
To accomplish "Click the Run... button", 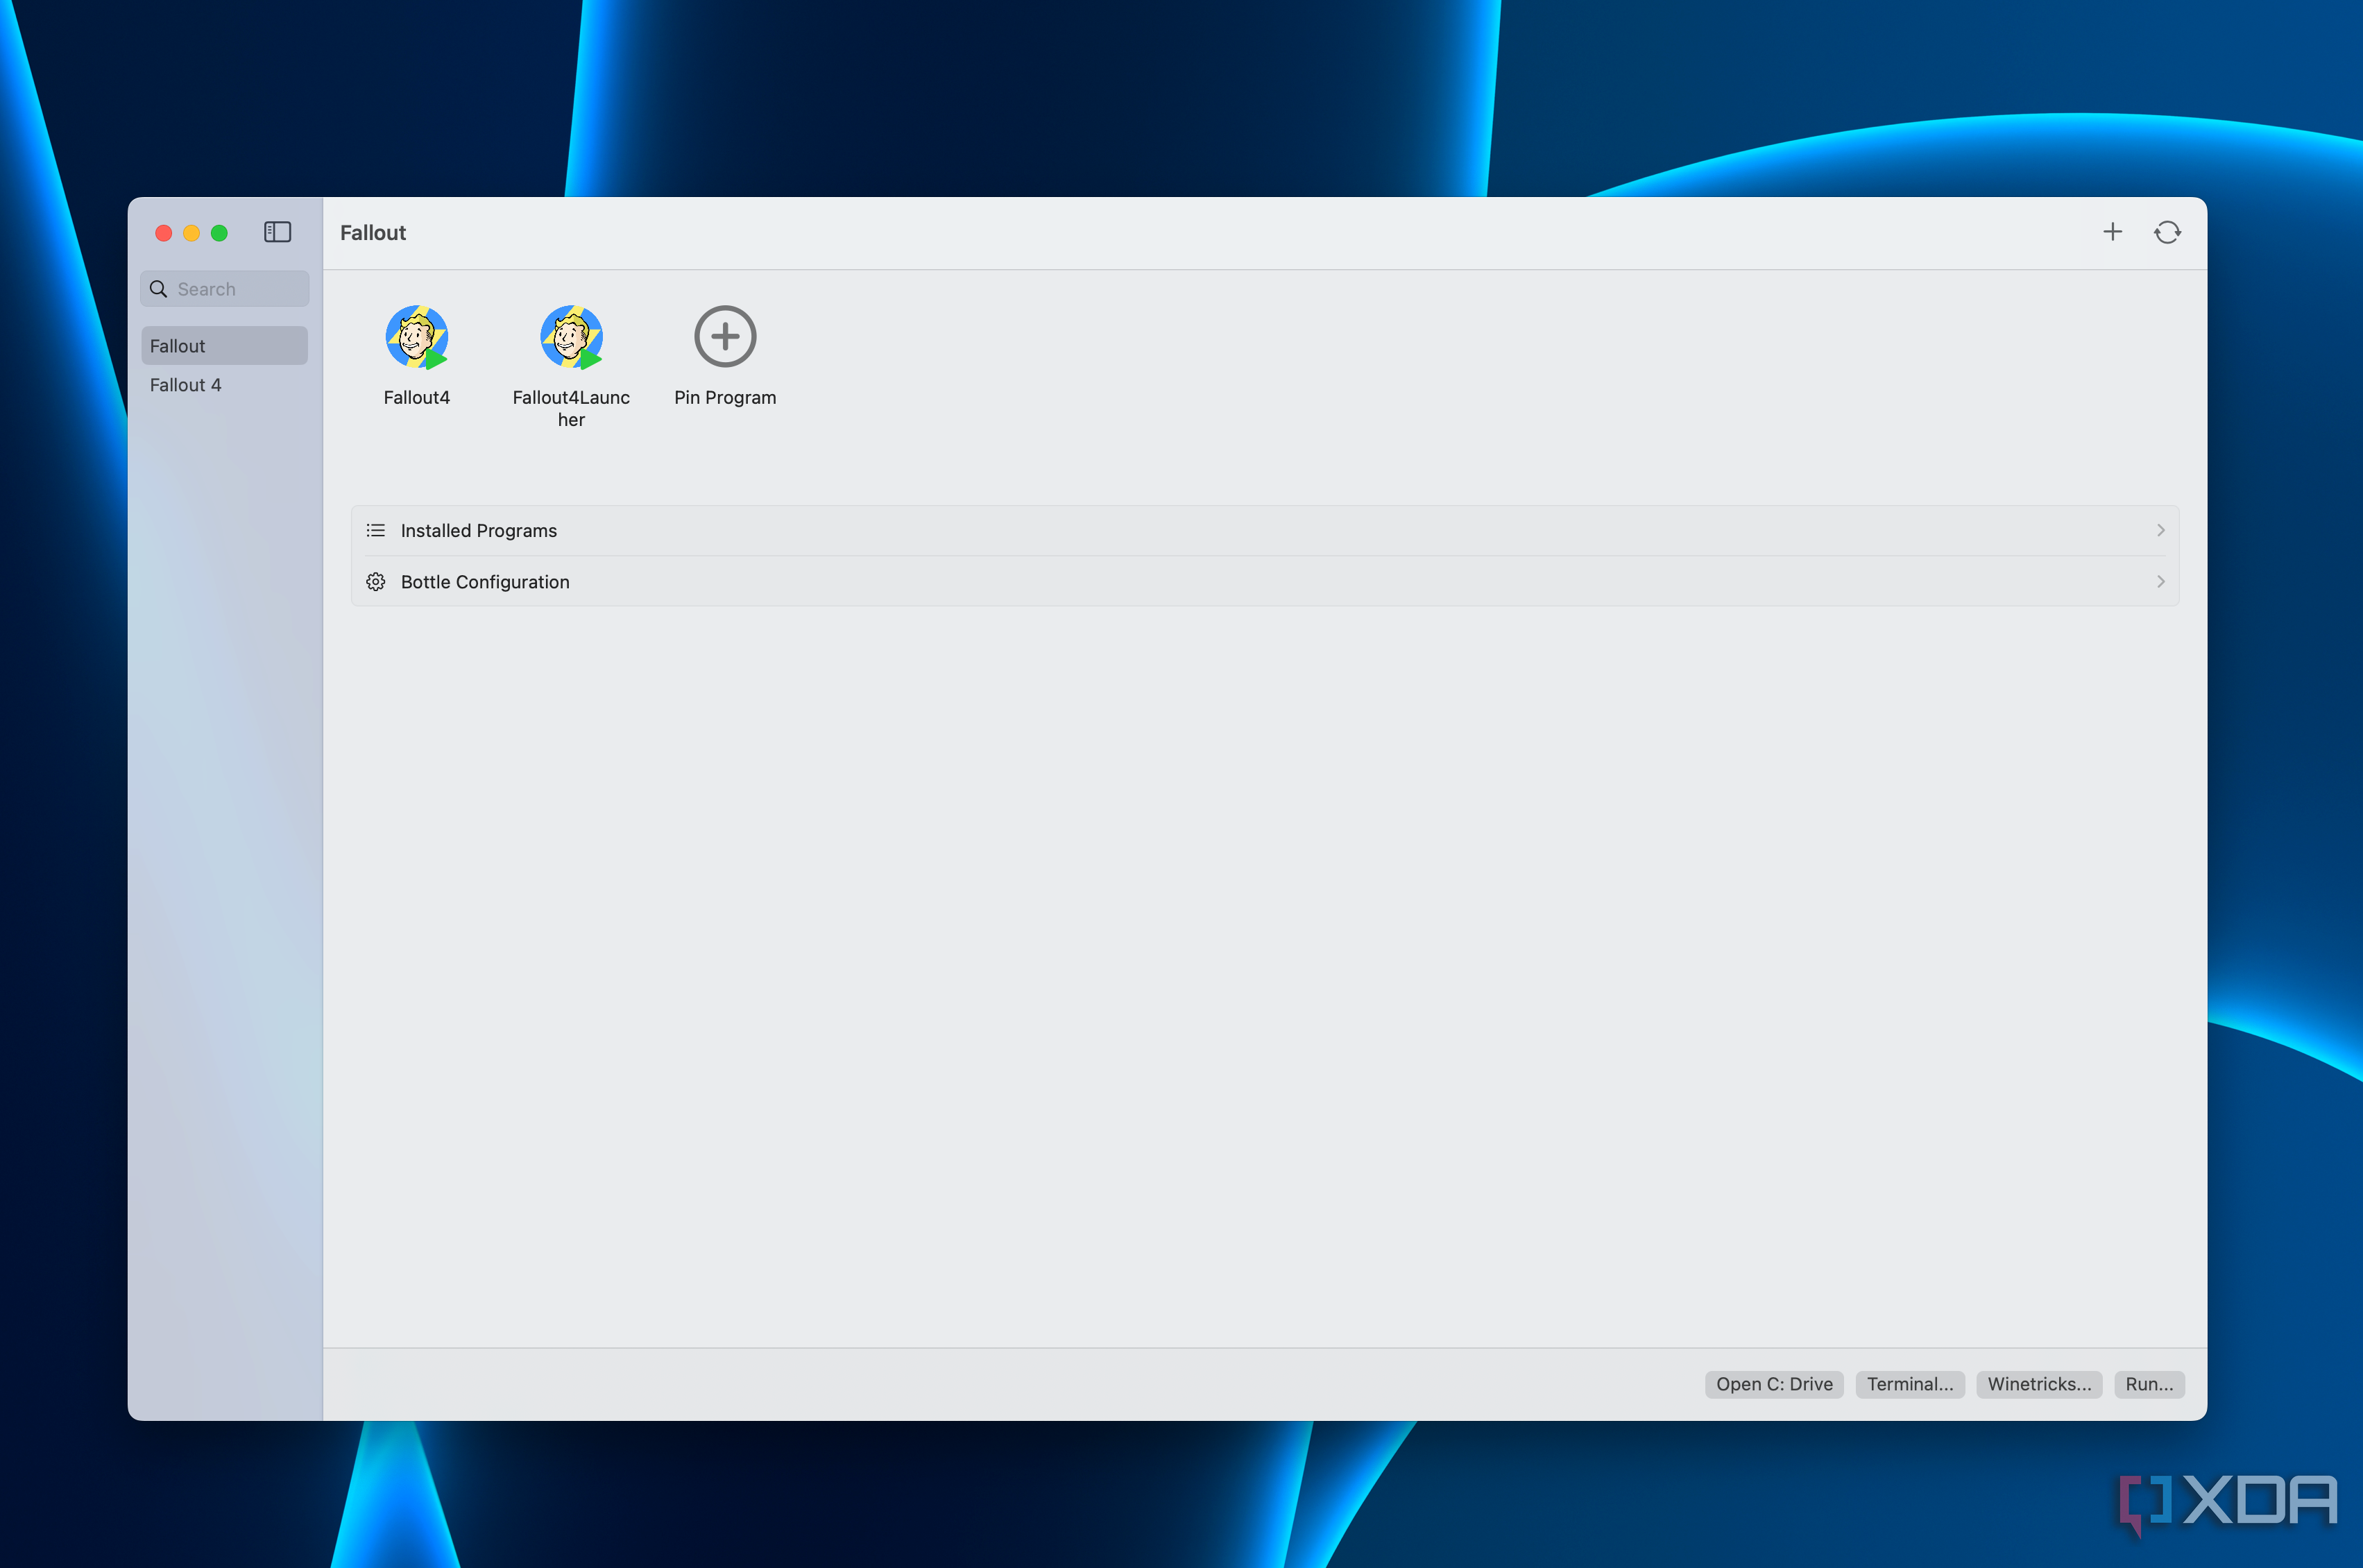I will (x=2149, y=1384).
